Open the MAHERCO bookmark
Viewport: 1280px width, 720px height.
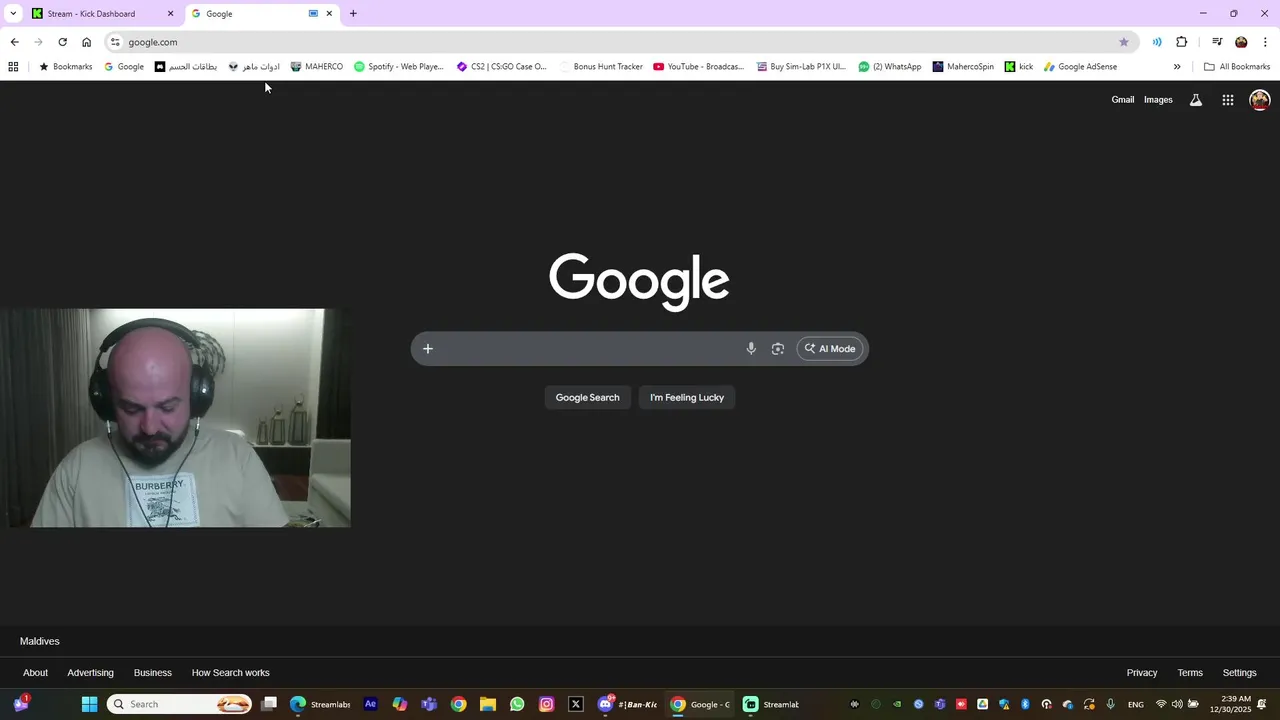click(x=316, y=67)
